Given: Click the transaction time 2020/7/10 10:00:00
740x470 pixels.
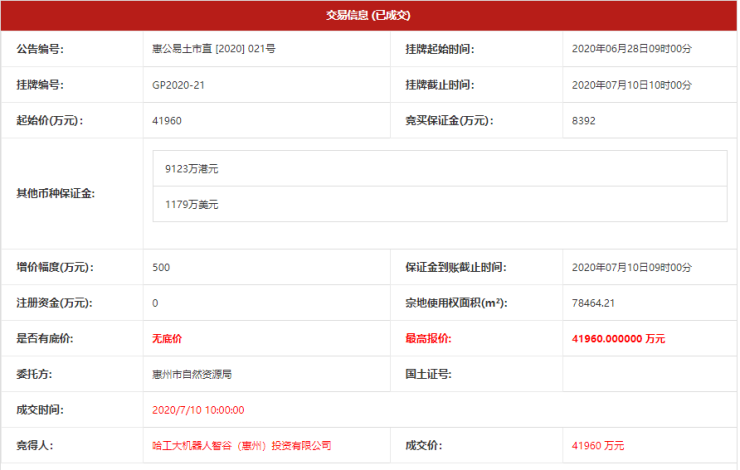Looking at the screenshot, I should 198,409.
